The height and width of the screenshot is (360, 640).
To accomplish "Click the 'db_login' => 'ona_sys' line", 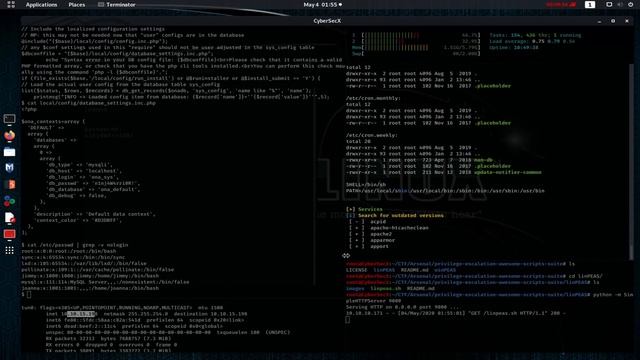I will click(x=84, y=177).
